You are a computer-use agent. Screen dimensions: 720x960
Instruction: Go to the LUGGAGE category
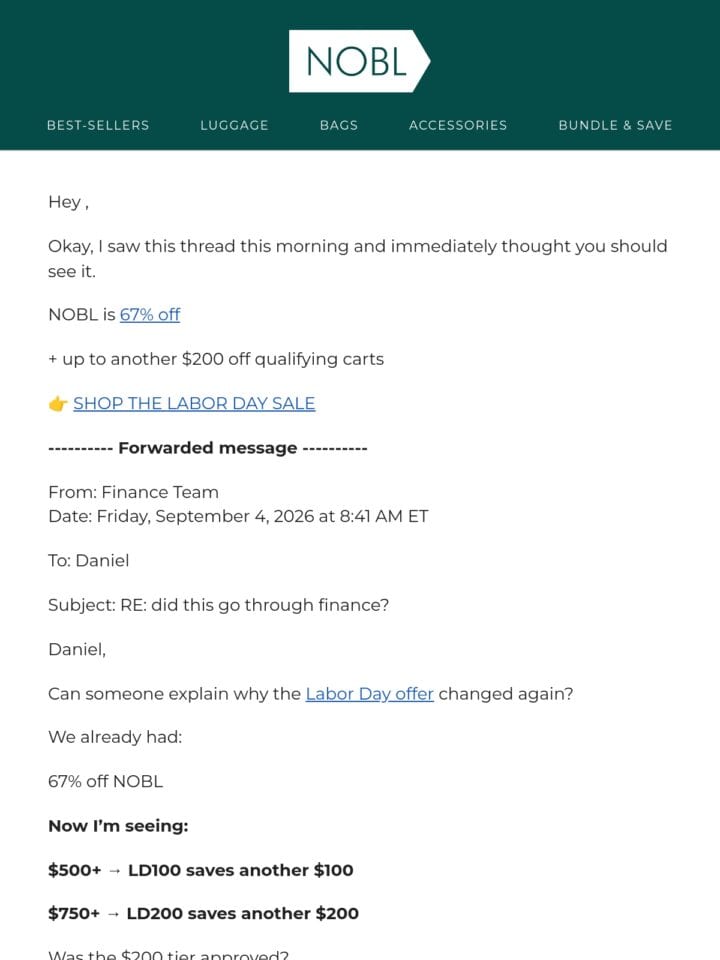[234, 125]
